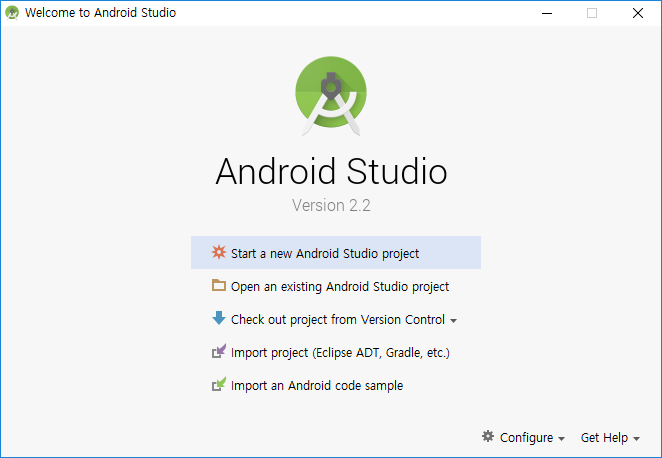This screenshot has height=458, width=662.
Task: Open an existing Android Studio project
Action: 336,286
